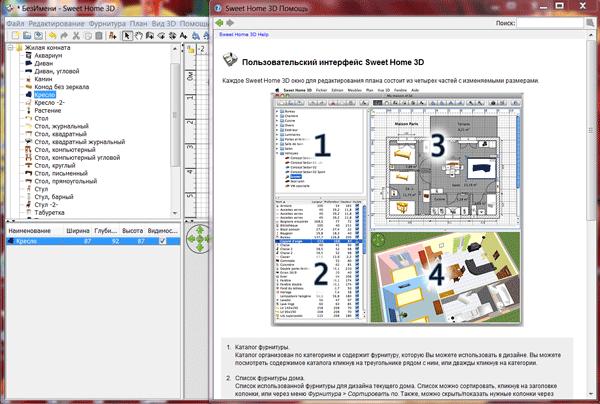The image size is (600, 404).
Task: Open the План menu
Action: pos(138,23)
